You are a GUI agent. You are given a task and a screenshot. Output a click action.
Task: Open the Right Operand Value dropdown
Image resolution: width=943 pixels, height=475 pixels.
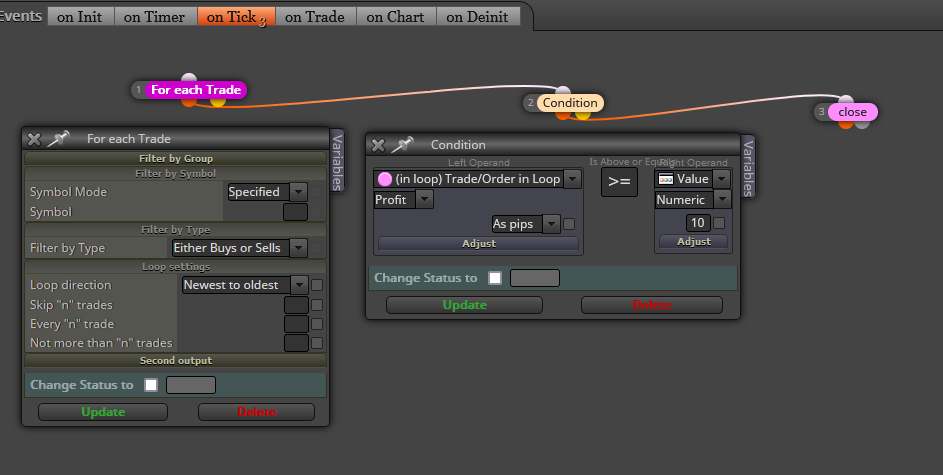(x=692, y=179)
